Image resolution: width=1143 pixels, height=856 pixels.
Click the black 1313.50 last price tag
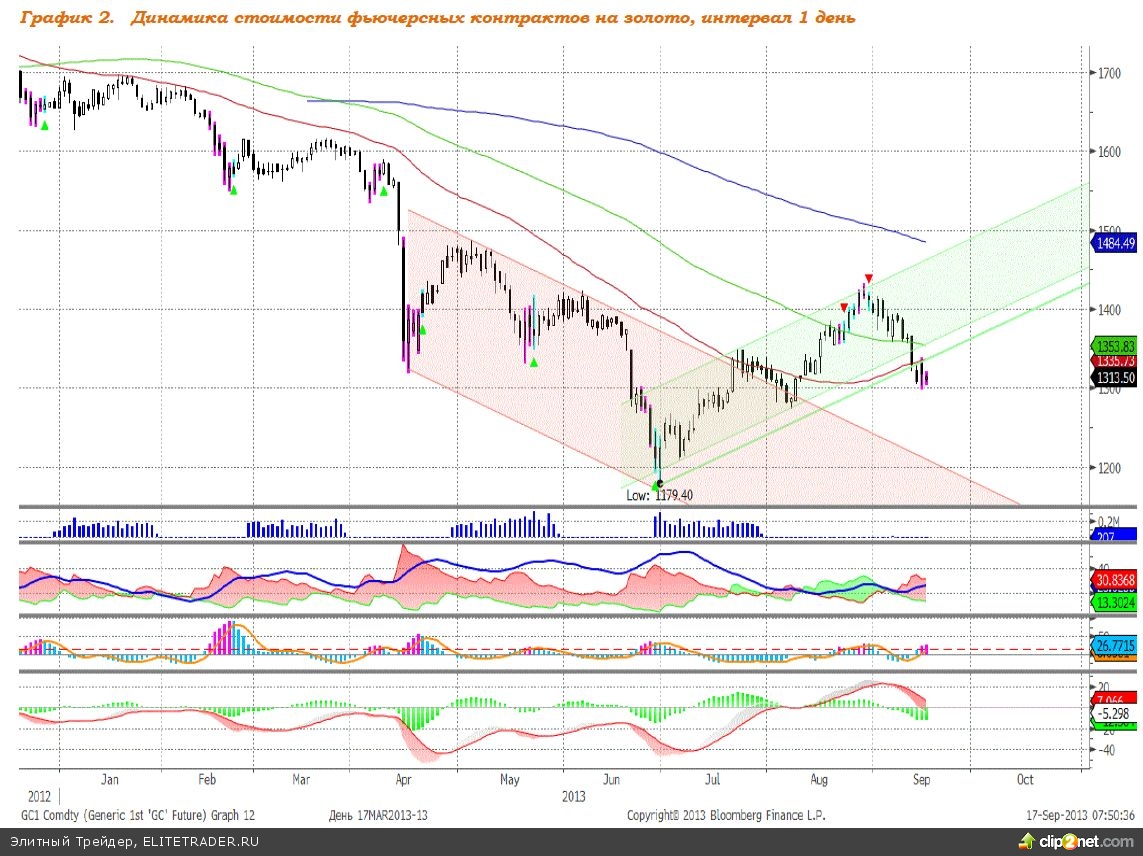[1114, 377]
